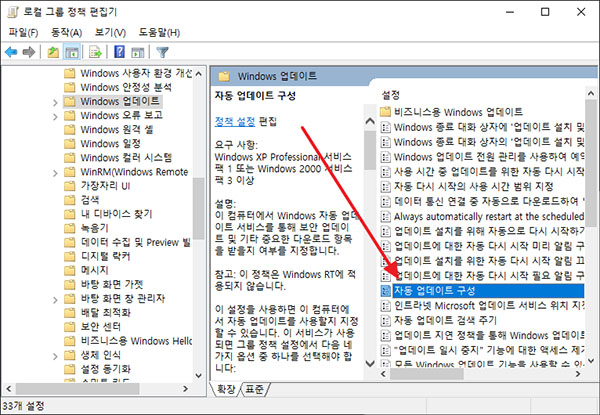Toggle the Show/Hide action pane icon
Image resolution: width=600 pixels, height=415 pixels.
[x=137, y=52]
